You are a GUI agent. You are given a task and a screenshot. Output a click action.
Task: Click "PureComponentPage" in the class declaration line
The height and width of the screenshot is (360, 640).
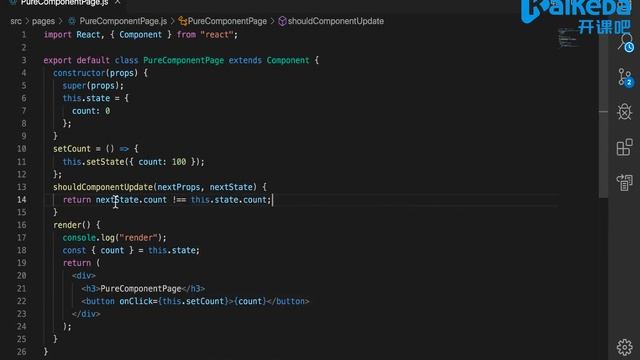[x=183, y=60]
